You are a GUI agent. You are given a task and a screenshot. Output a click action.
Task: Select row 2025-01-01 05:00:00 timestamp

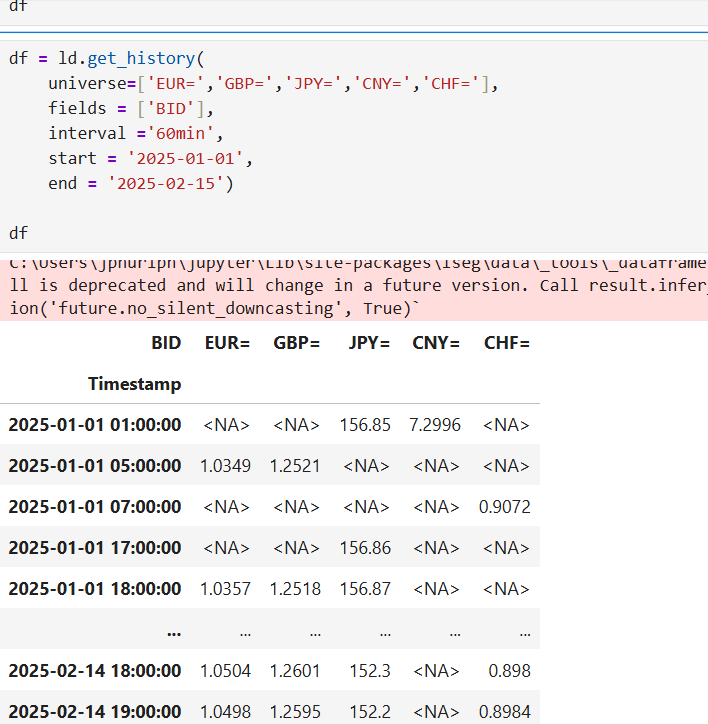[95, 465]
